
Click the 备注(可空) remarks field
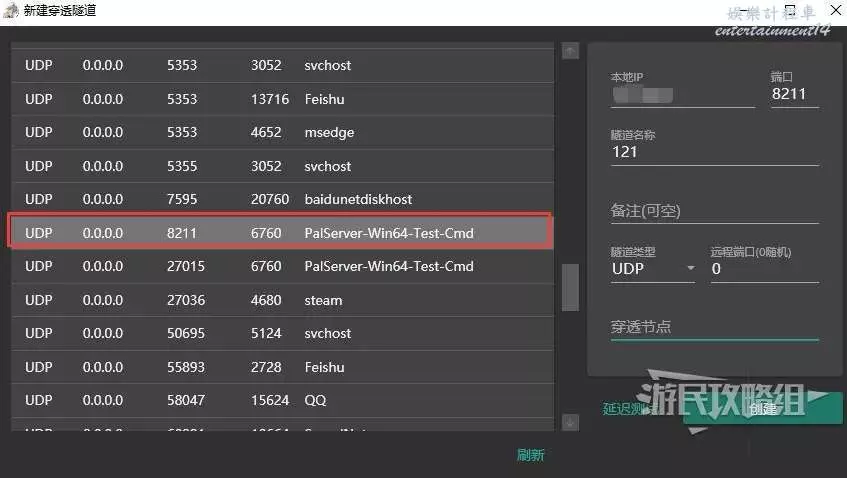pyautogui.click(x=713, y=211)
